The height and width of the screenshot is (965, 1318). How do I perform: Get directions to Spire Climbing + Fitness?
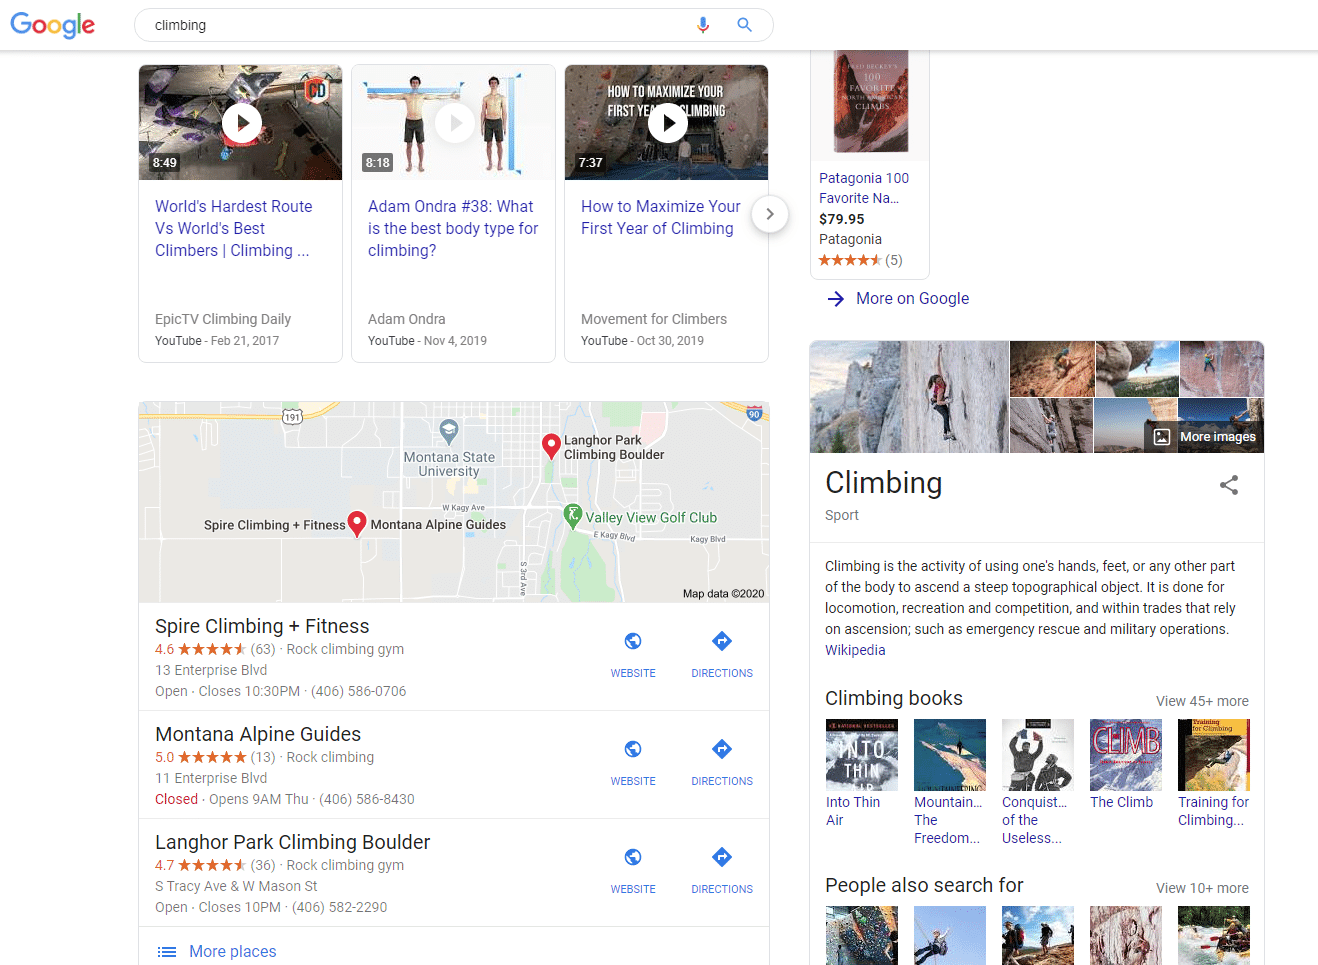(722, 641)
